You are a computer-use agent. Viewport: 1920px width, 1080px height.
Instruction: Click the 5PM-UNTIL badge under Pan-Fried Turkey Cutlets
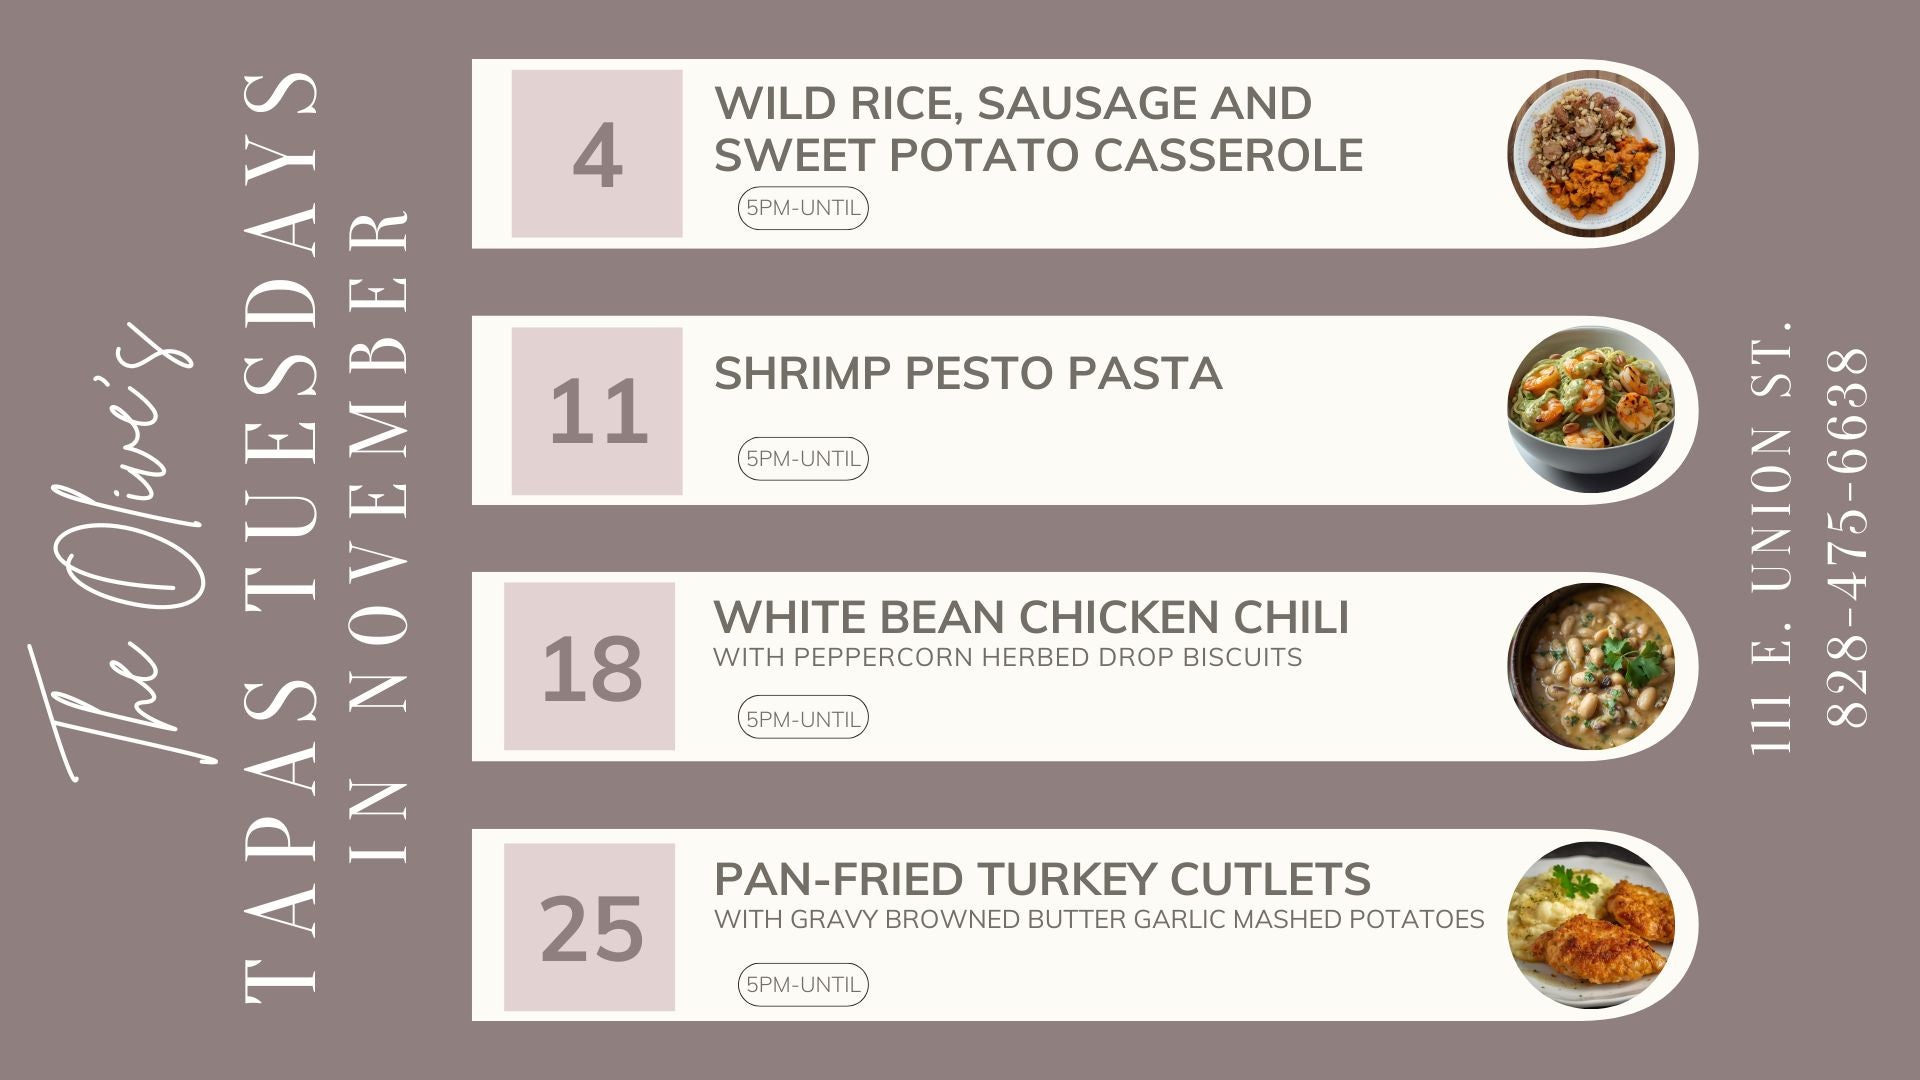[x=803, y=984]
